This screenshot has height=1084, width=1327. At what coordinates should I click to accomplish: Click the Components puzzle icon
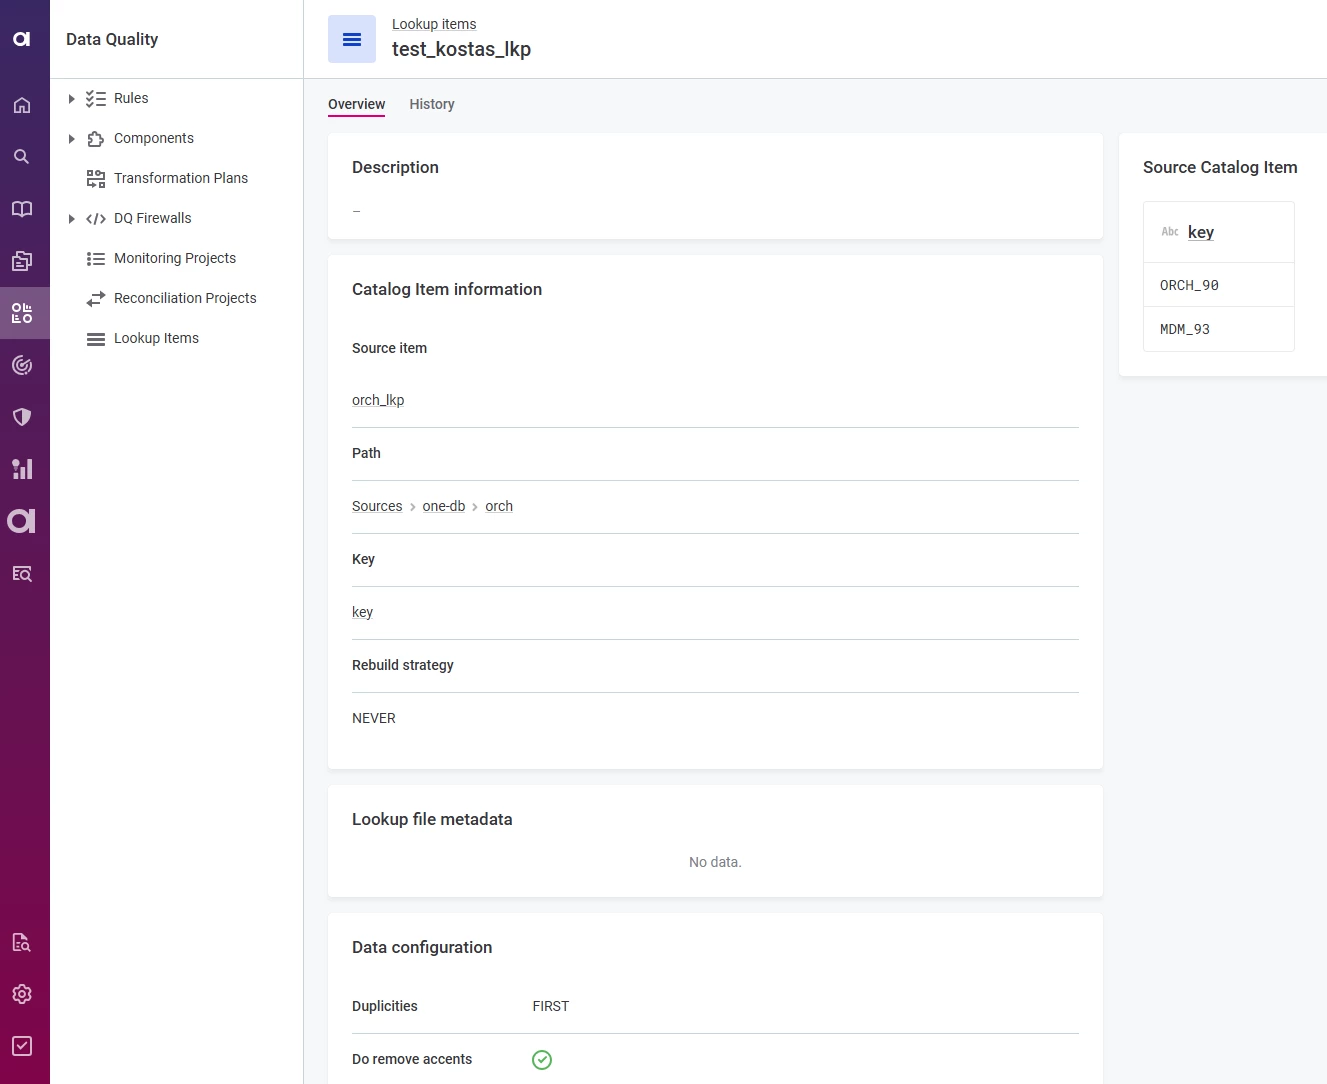pos(96,138)
